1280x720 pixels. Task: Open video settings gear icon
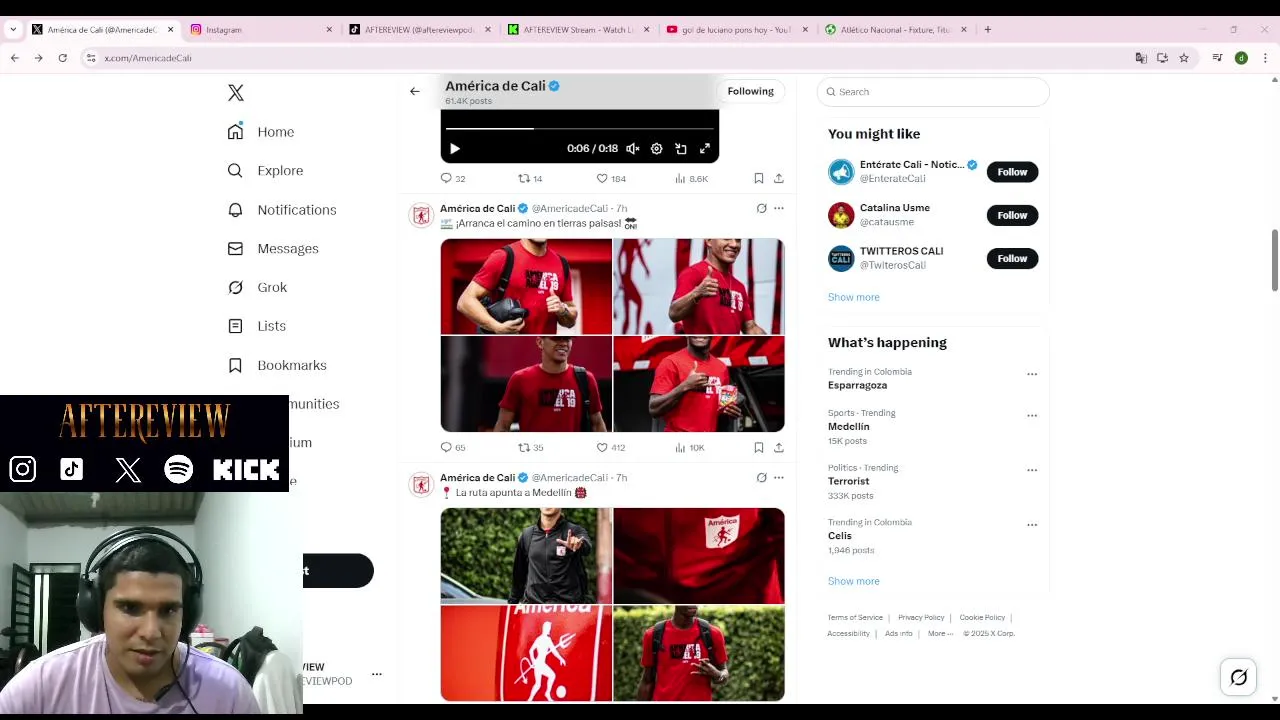coord(656,149)
